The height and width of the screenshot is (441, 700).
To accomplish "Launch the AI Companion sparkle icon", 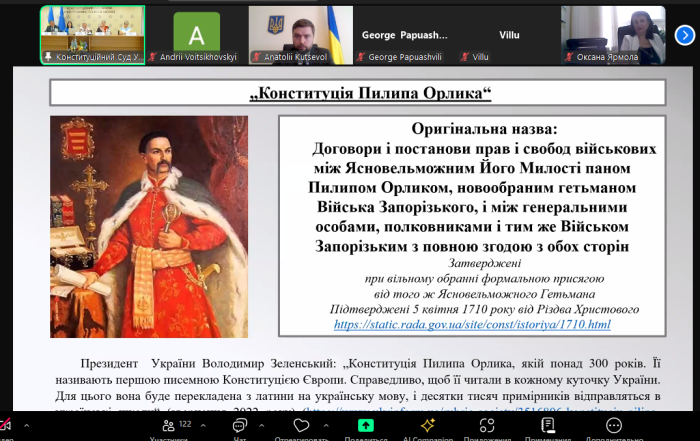I will (426, 425).
